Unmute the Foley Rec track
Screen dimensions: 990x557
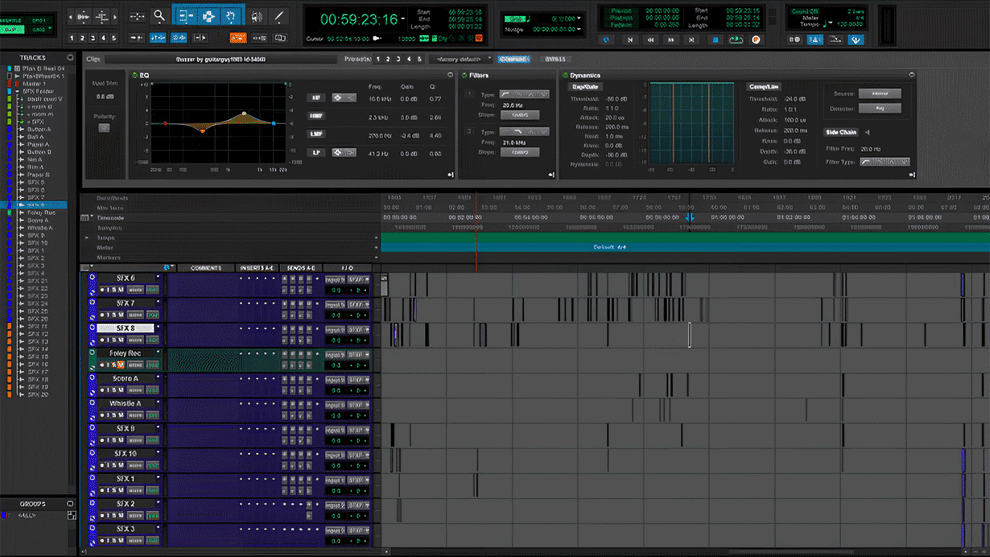pos(121,365)
